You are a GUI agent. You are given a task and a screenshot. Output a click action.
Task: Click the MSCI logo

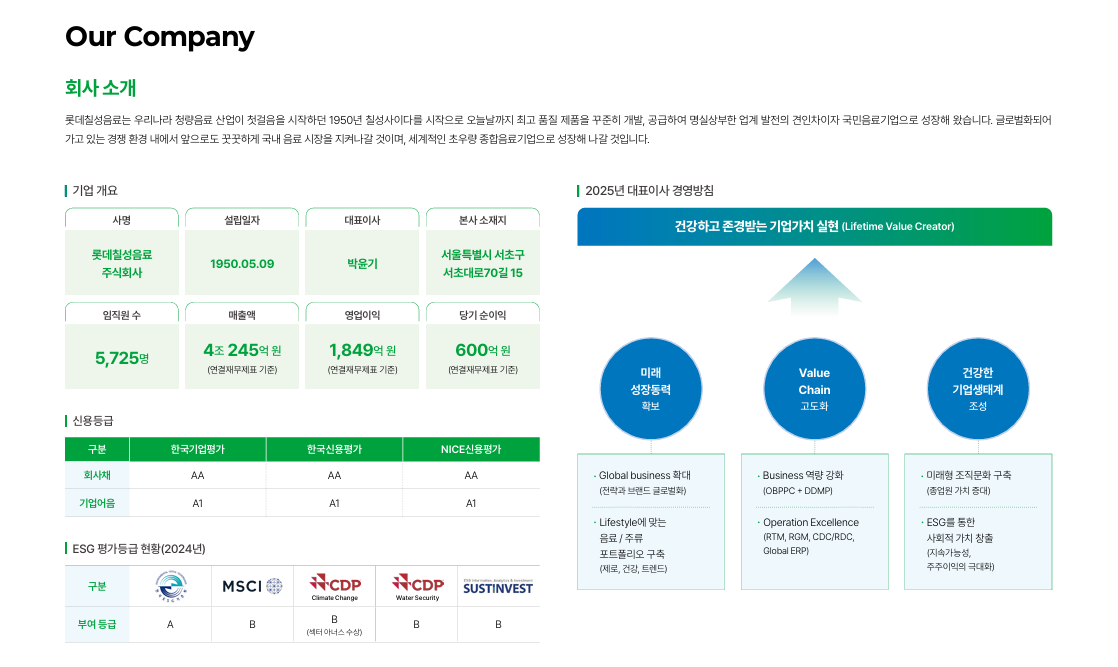click(252, 586)
